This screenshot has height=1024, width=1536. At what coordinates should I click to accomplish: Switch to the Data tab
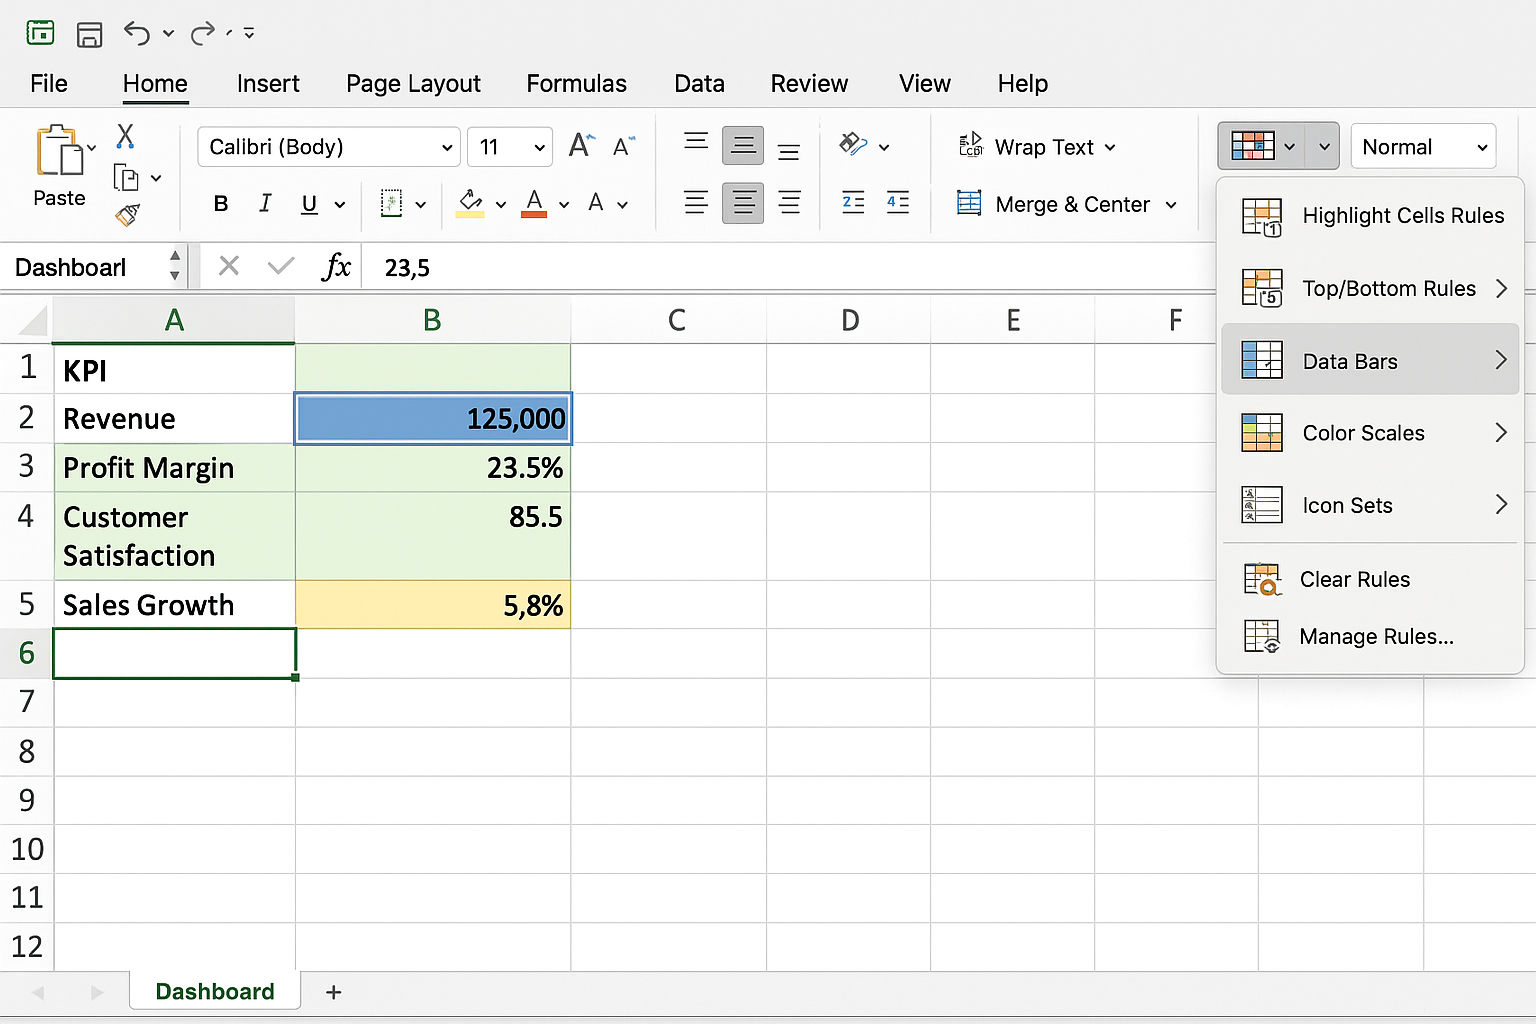tap(699, 84)
